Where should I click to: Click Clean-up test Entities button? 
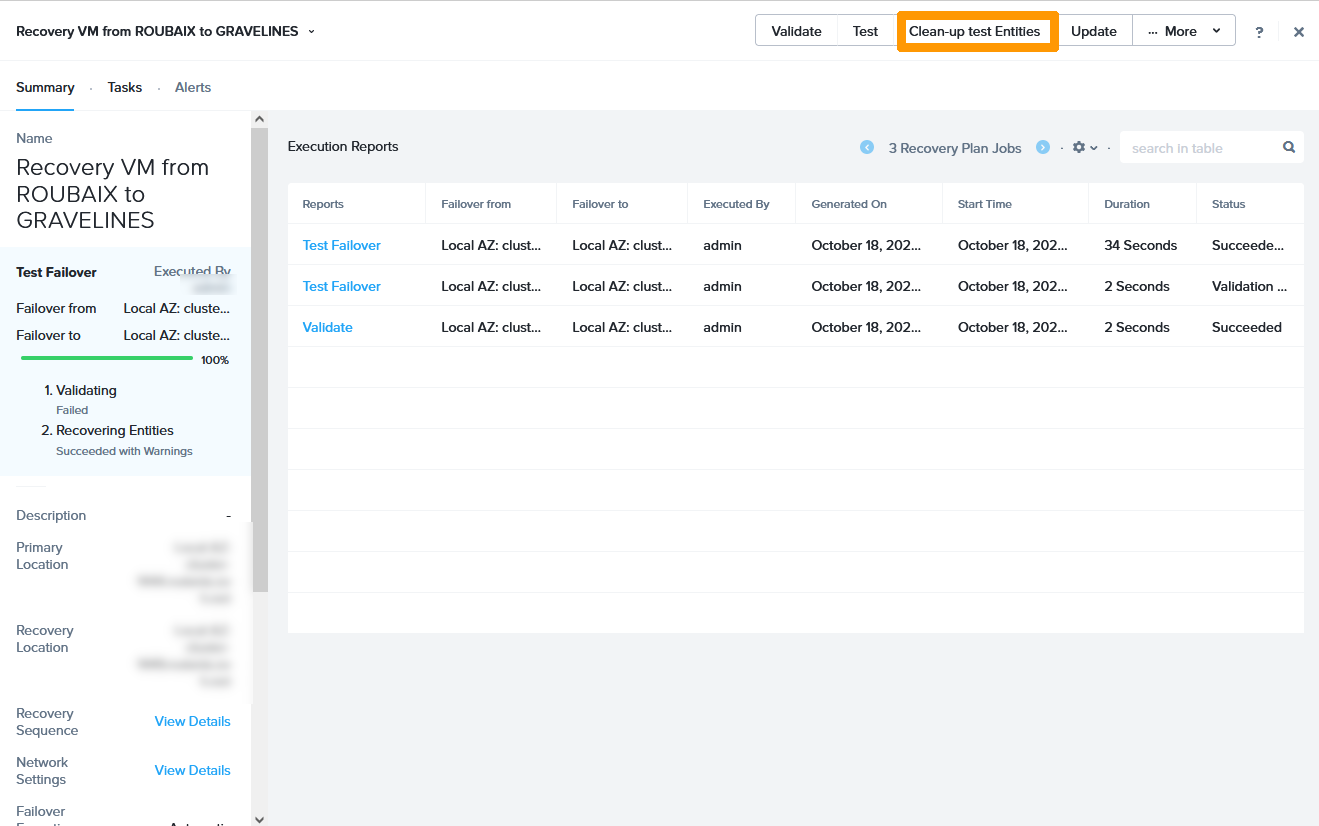975,31
